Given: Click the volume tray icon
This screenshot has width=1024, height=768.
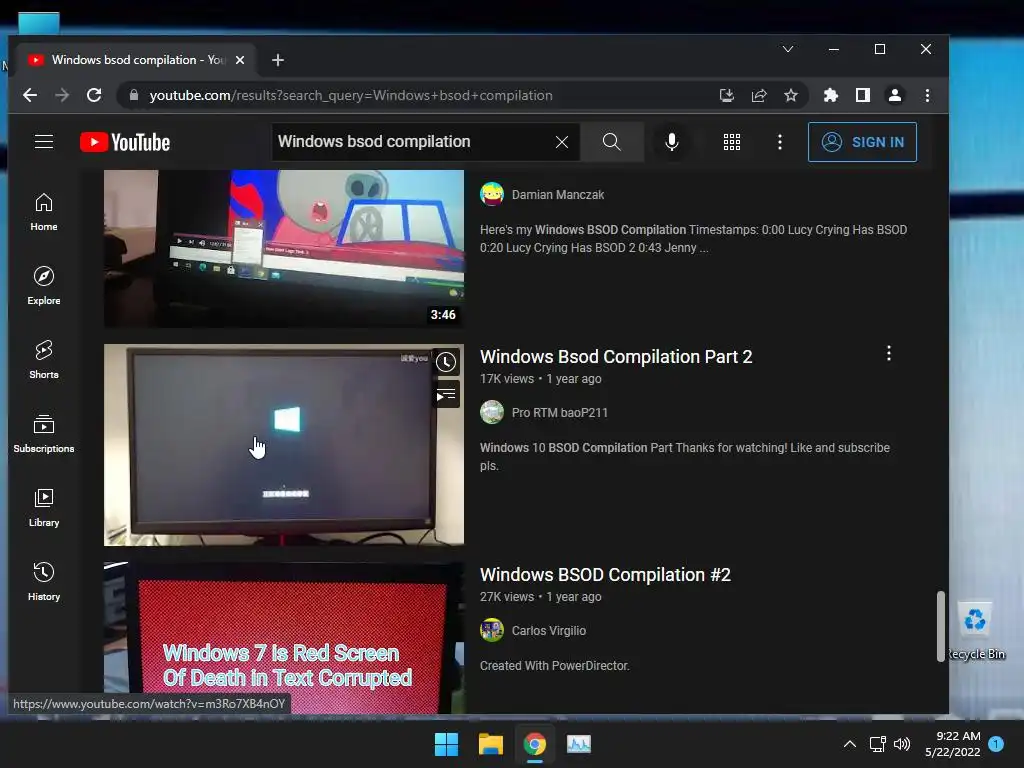Looking at the screenshot, I should click(902, 744).
